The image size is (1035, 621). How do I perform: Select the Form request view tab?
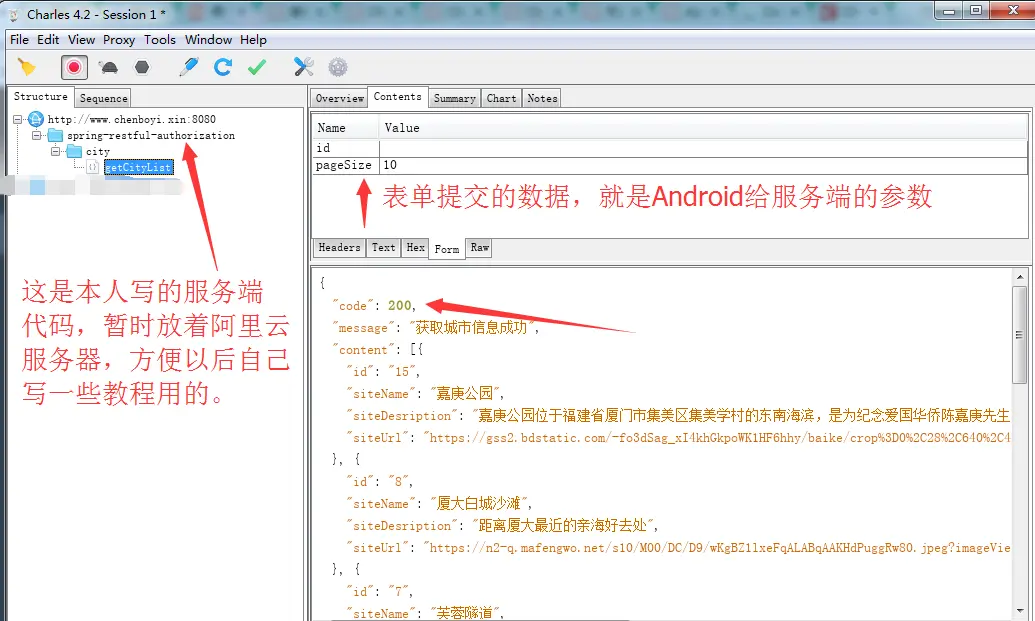click(x=447, y=249)
